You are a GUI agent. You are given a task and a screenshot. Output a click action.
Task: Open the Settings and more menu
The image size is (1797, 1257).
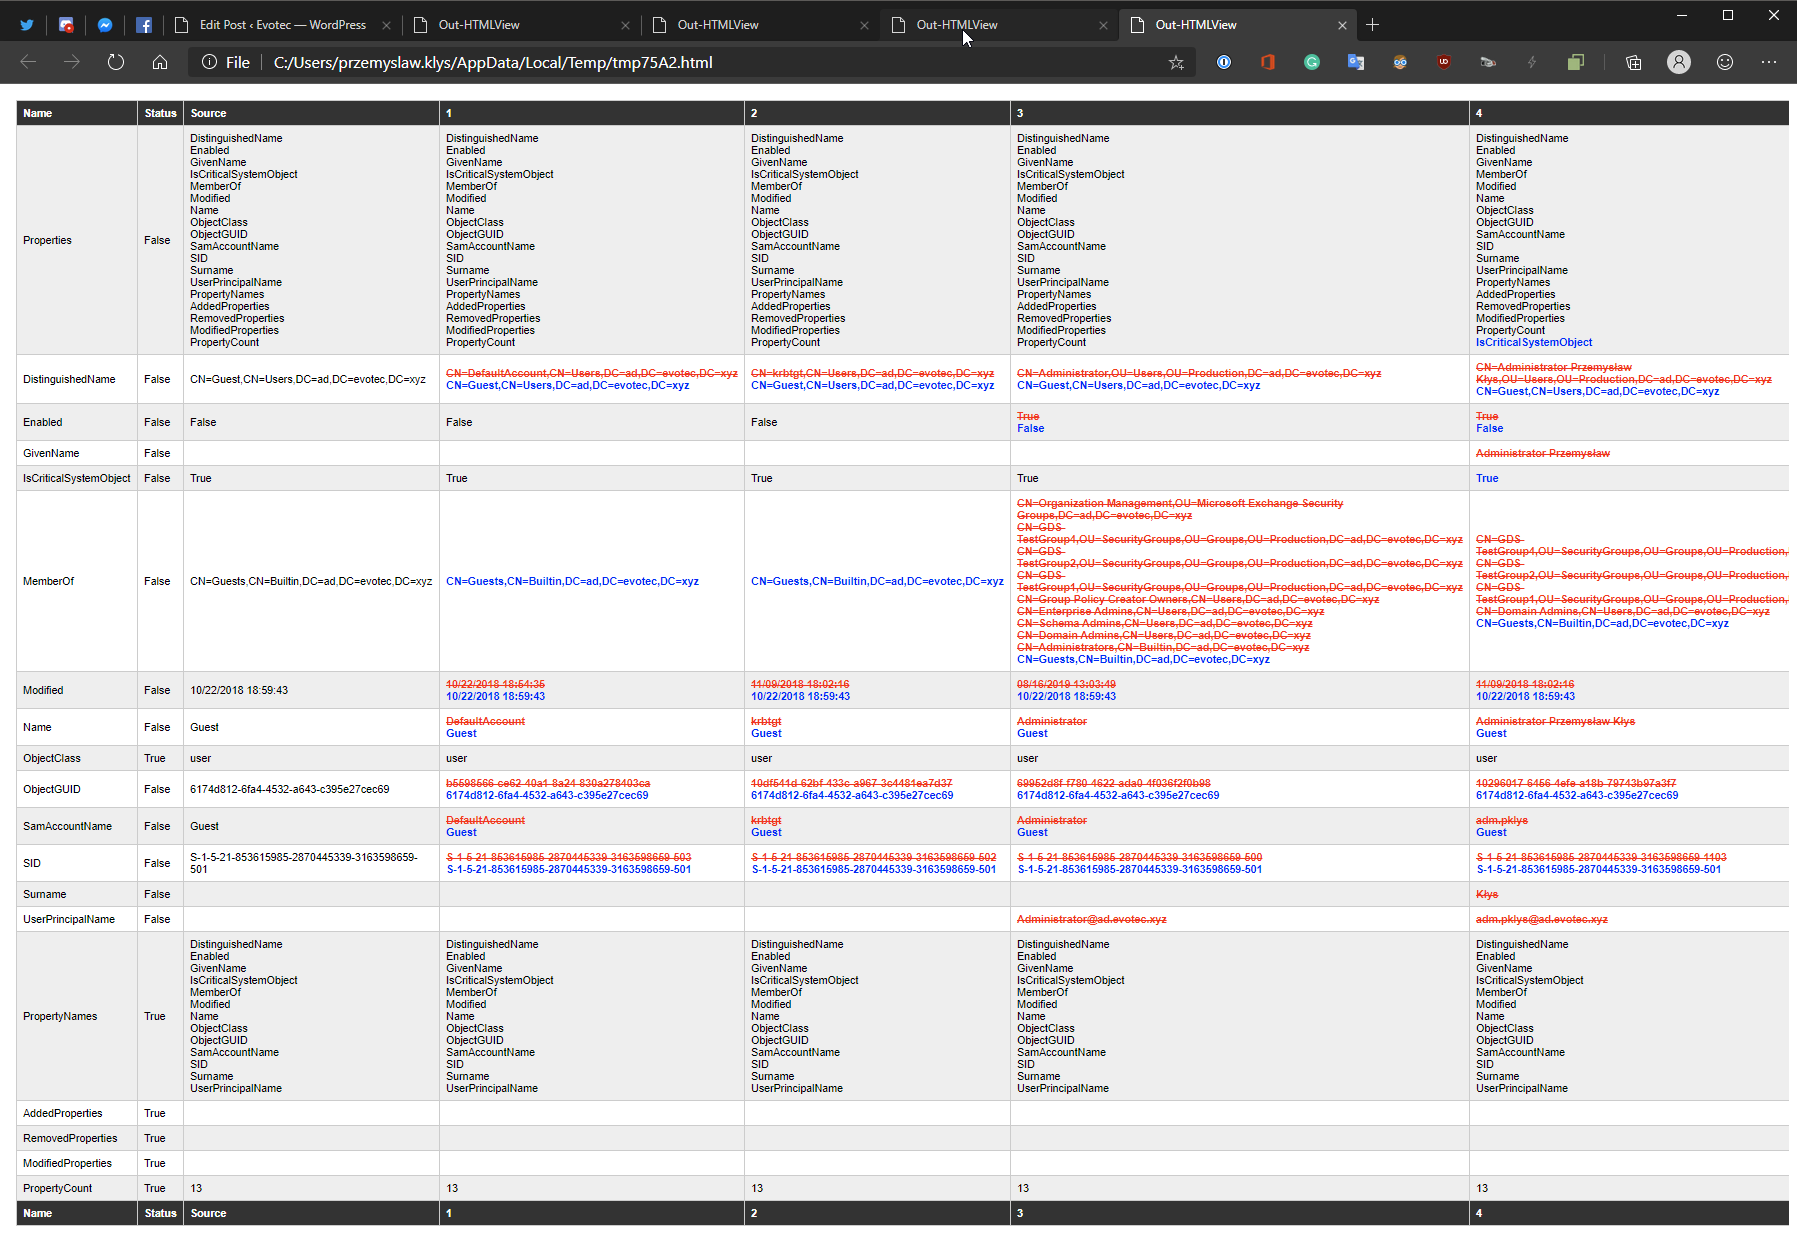pyautogui.click(x=1769, y=62)
